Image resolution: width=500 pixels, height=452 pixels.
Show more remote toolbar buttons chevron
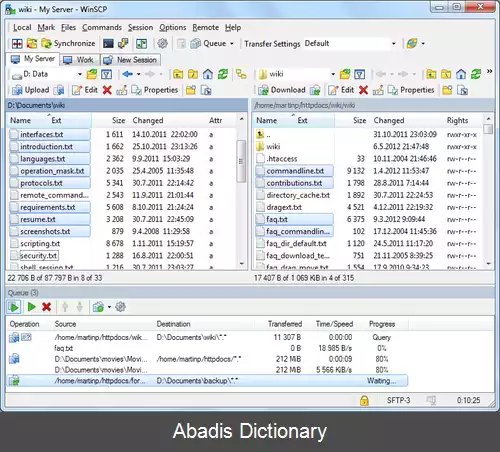[x=489, y=71]
